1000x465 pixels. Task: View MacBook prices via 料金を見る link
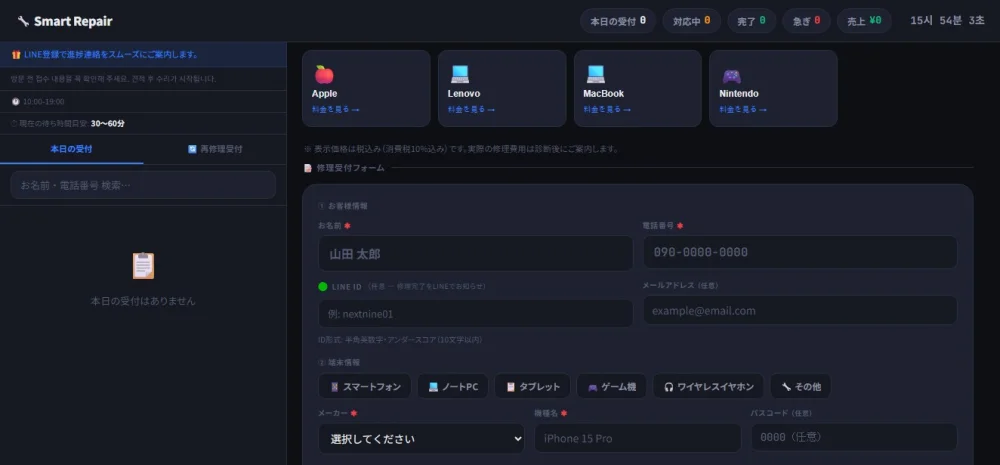pyautogui.click(x=607, y=110)
